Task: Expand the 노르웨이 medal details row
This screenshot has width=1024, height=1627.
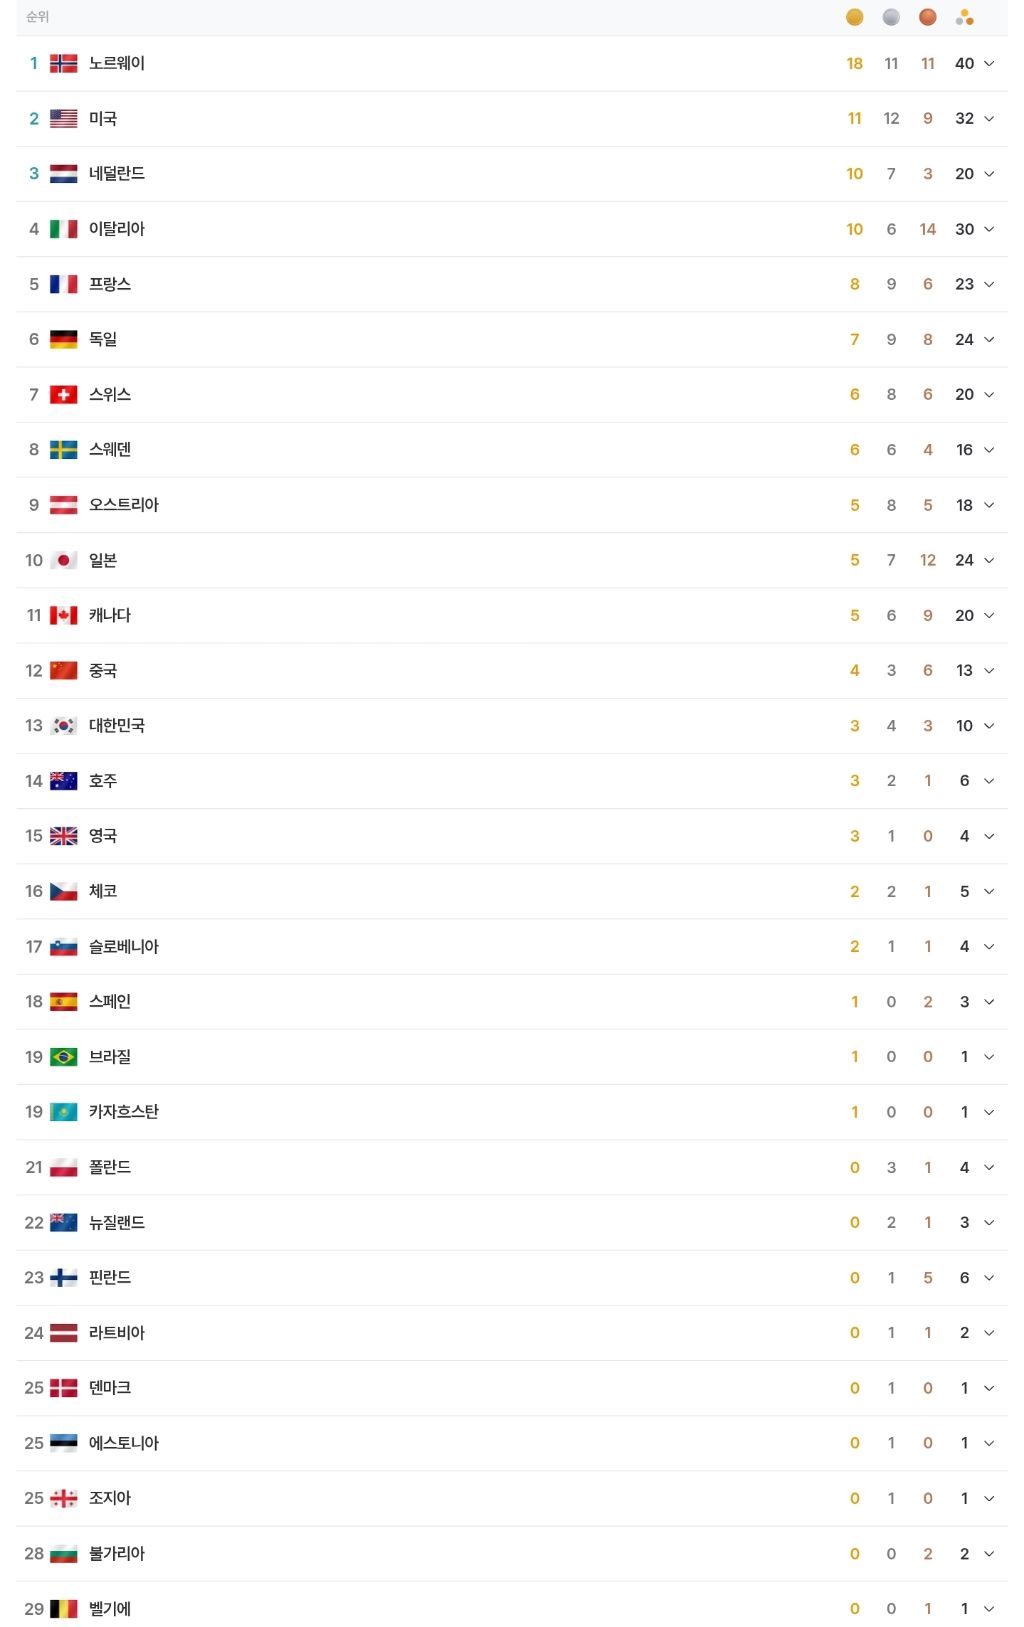Action: coord(989,63)
